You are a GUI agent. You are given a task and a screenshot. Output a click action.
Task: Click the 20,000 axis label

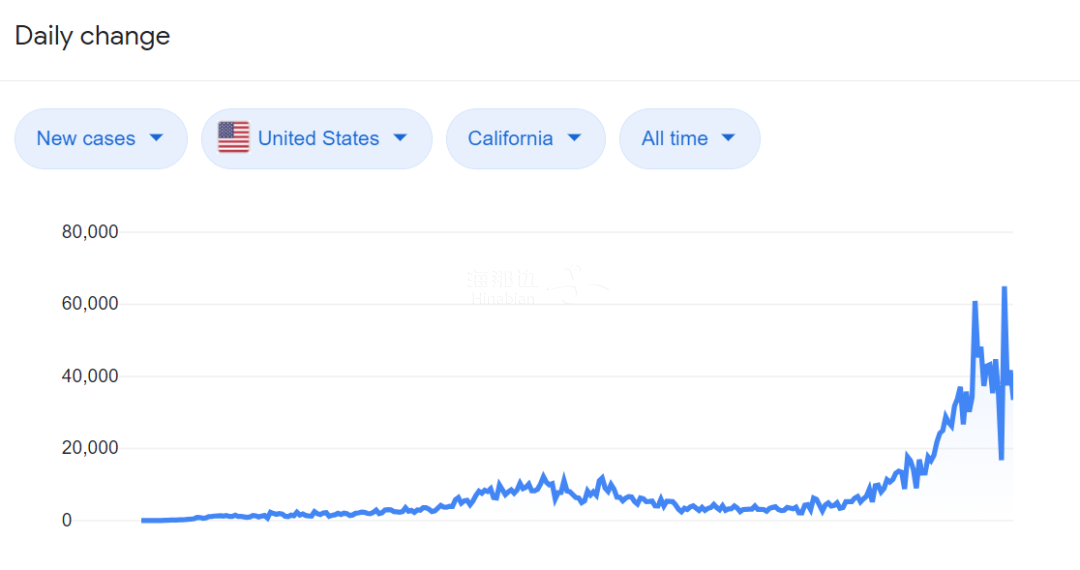(90, 447)
